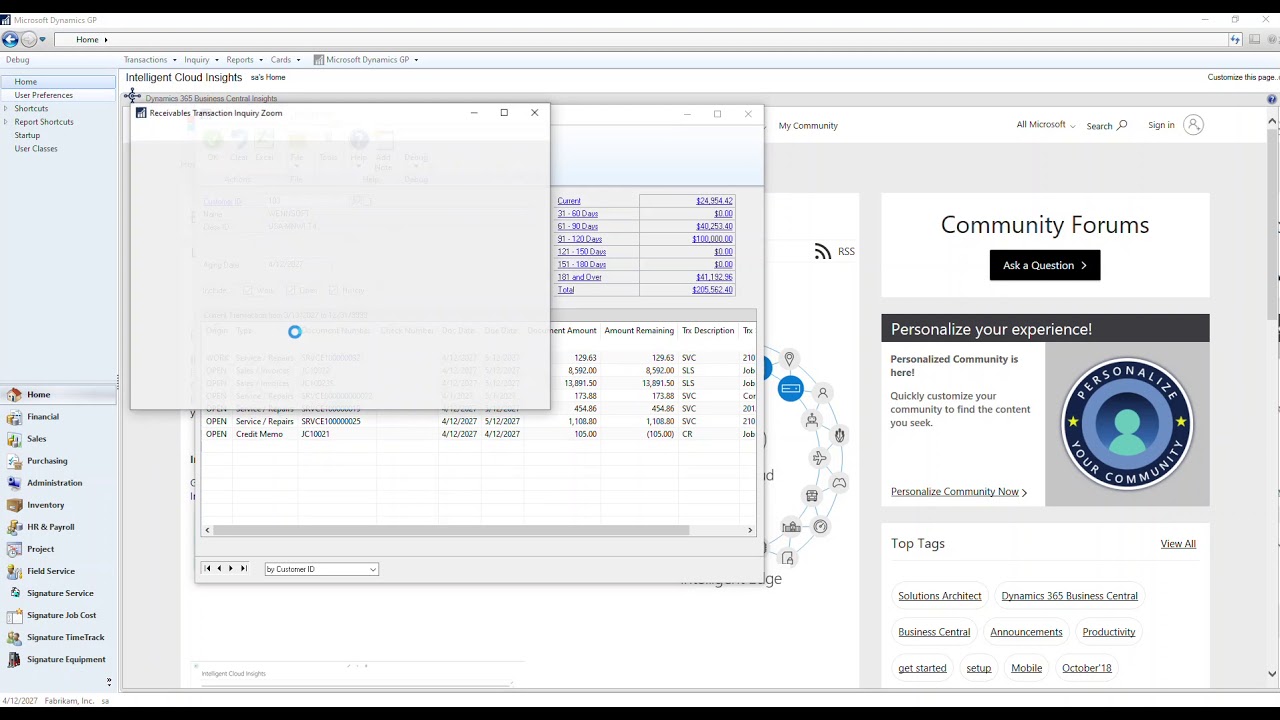Open the Inquiry menu

tap(200, 60)
